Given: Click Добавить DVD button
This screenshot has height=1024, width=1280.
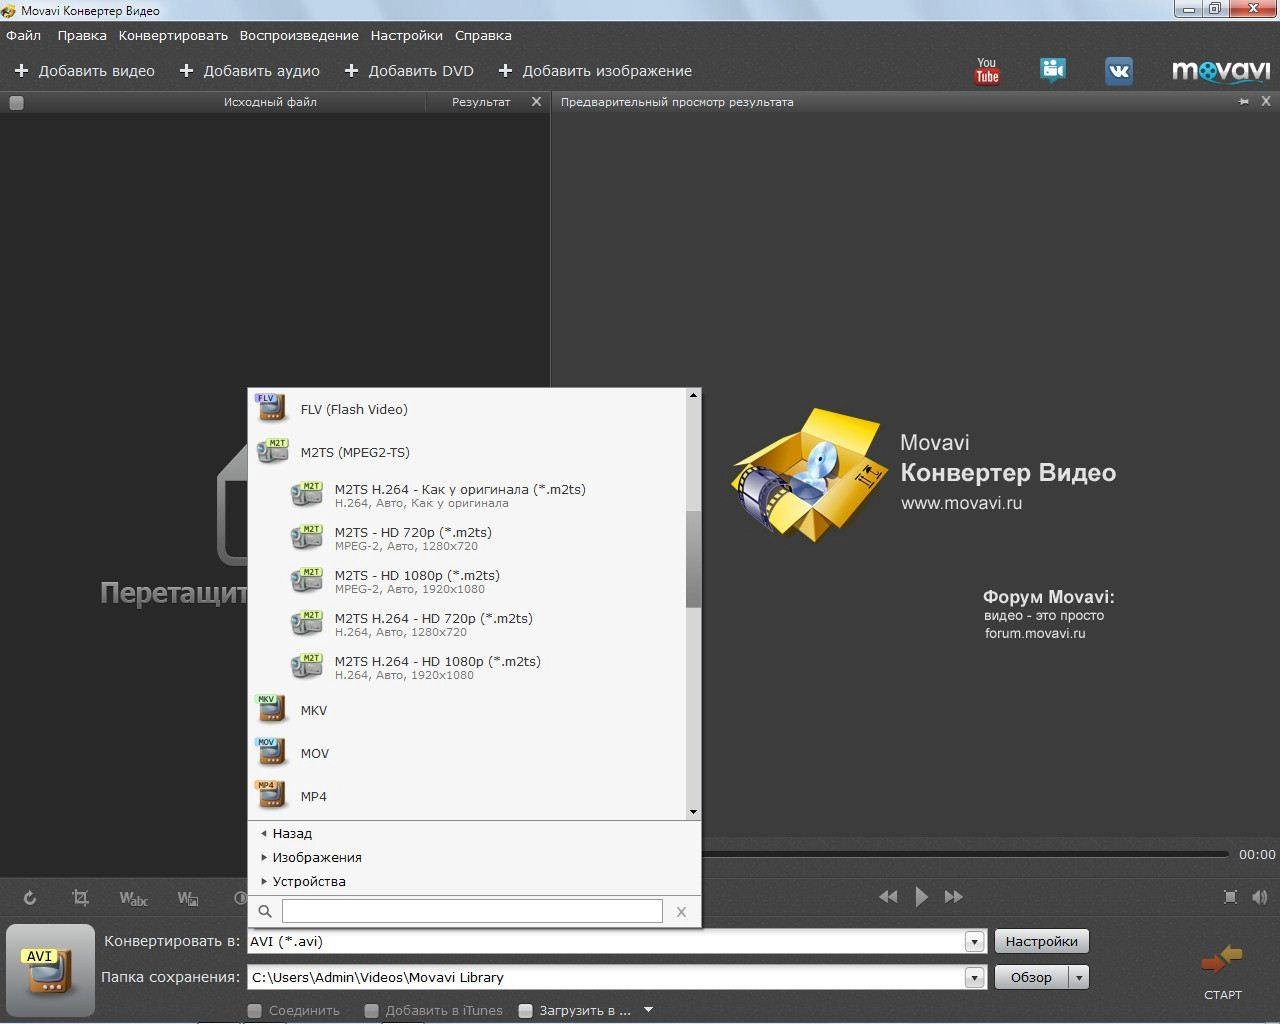Looking at the screenshot, I should click(409, 71).
